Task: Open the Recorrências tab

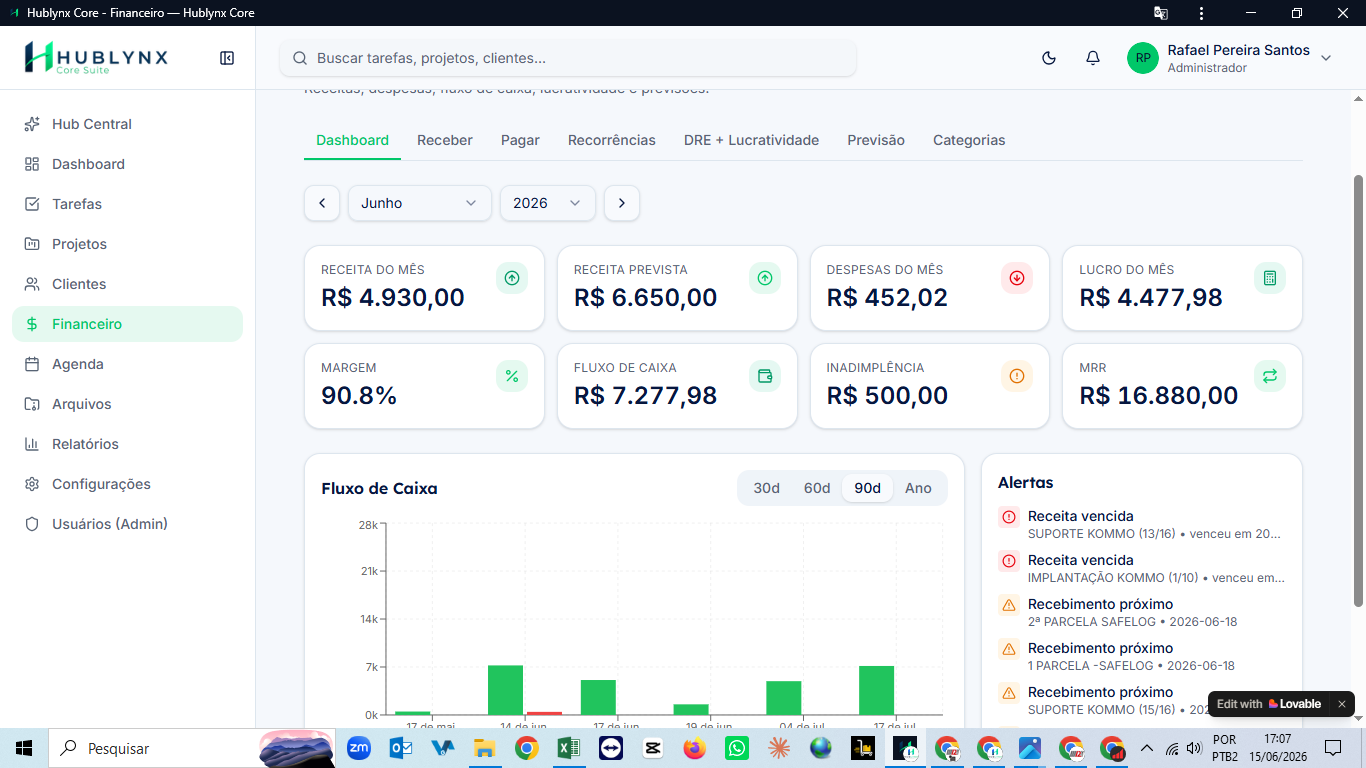Action: tap(612, 140)
